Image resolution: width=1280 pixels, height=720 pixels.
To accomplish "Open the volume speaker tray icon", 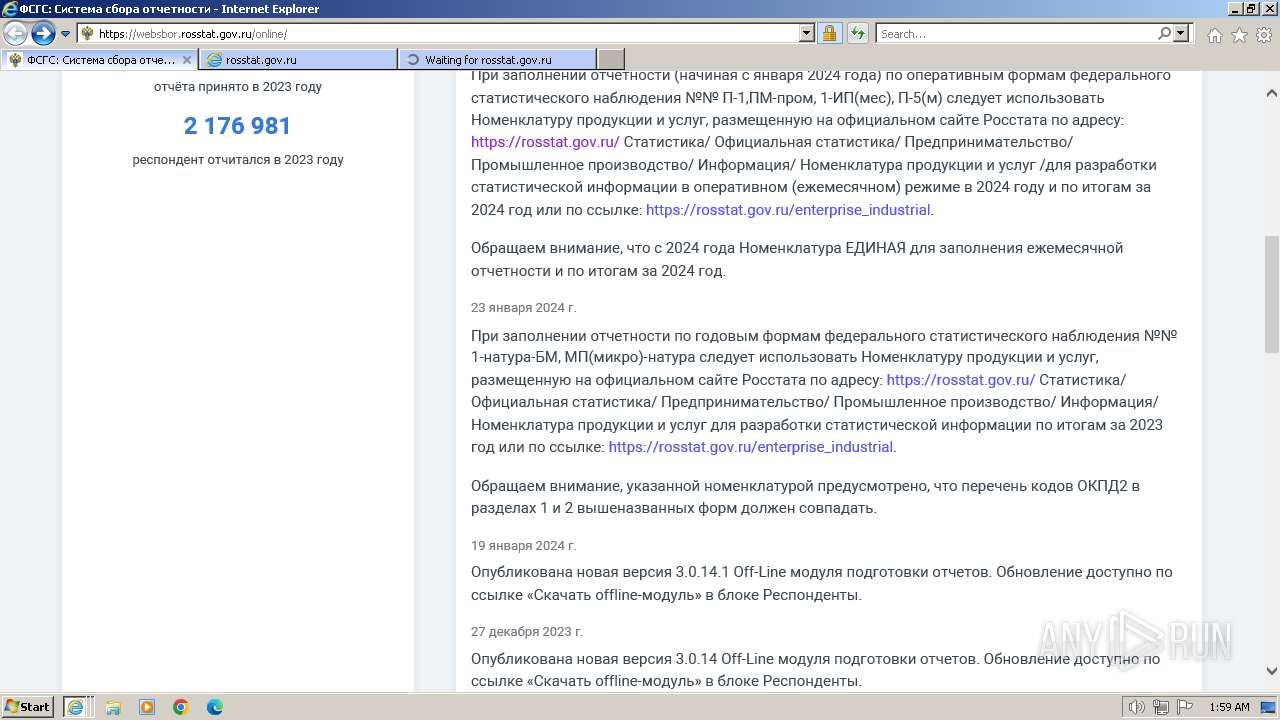I will click(x=1137, y=707).
